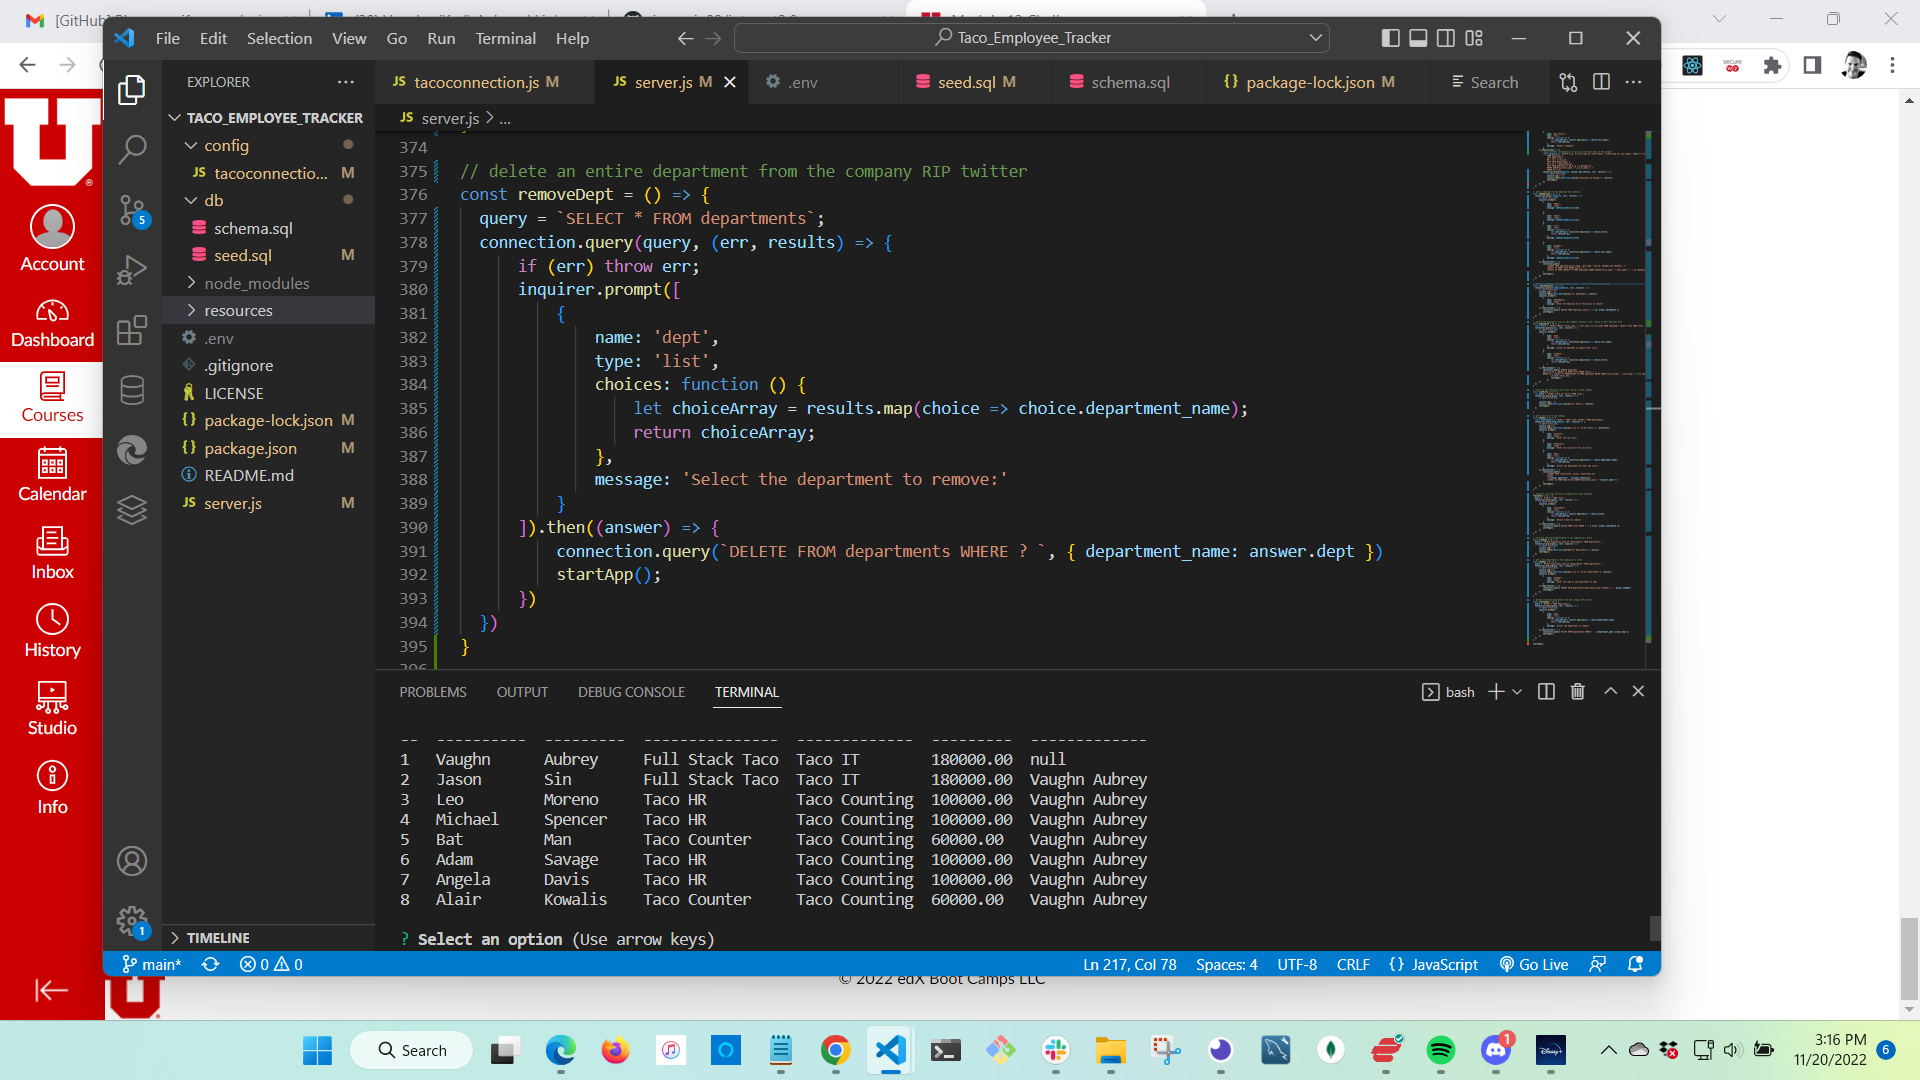This screenshot has height=1080, width=1920.
Task: Open the layered stack icon in activity bar
Action: tap(132, 510)
